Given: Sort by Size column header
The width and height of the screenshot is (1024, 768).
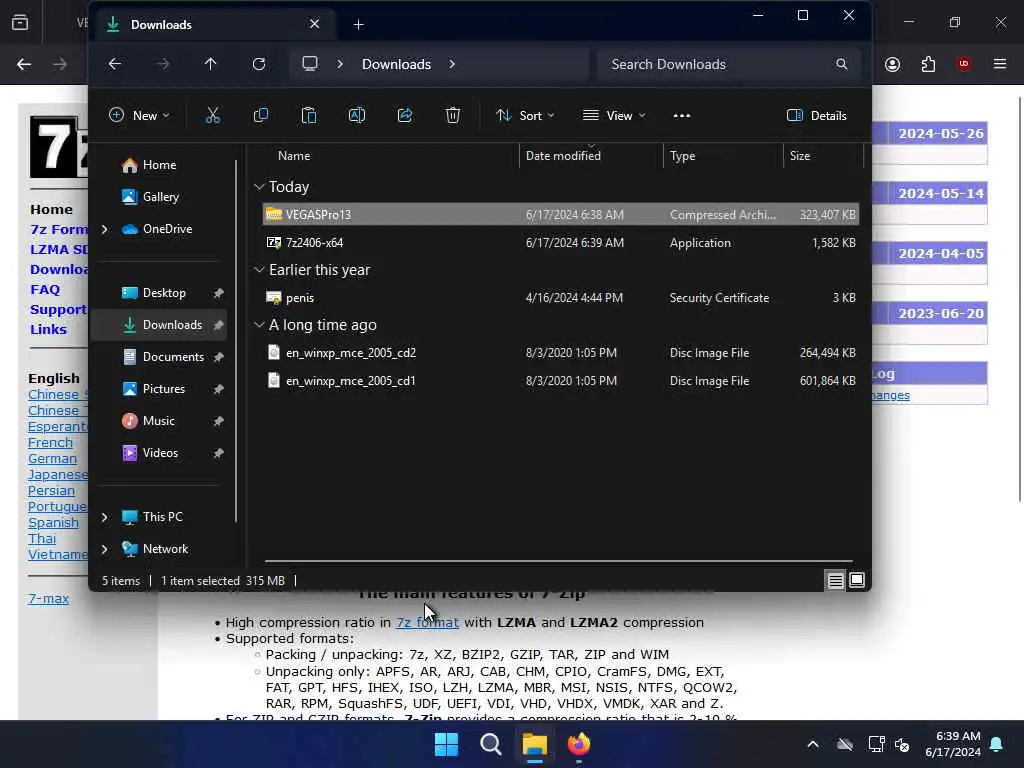Looking at the screenshot, I should click(800, 156).
